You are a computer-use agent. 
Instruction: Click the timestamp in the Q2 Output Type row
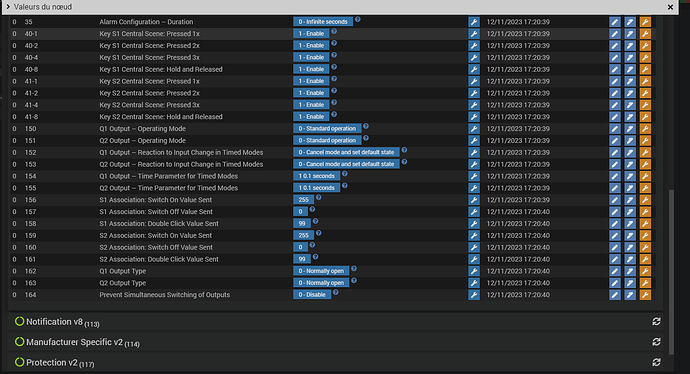pos(518,283)
